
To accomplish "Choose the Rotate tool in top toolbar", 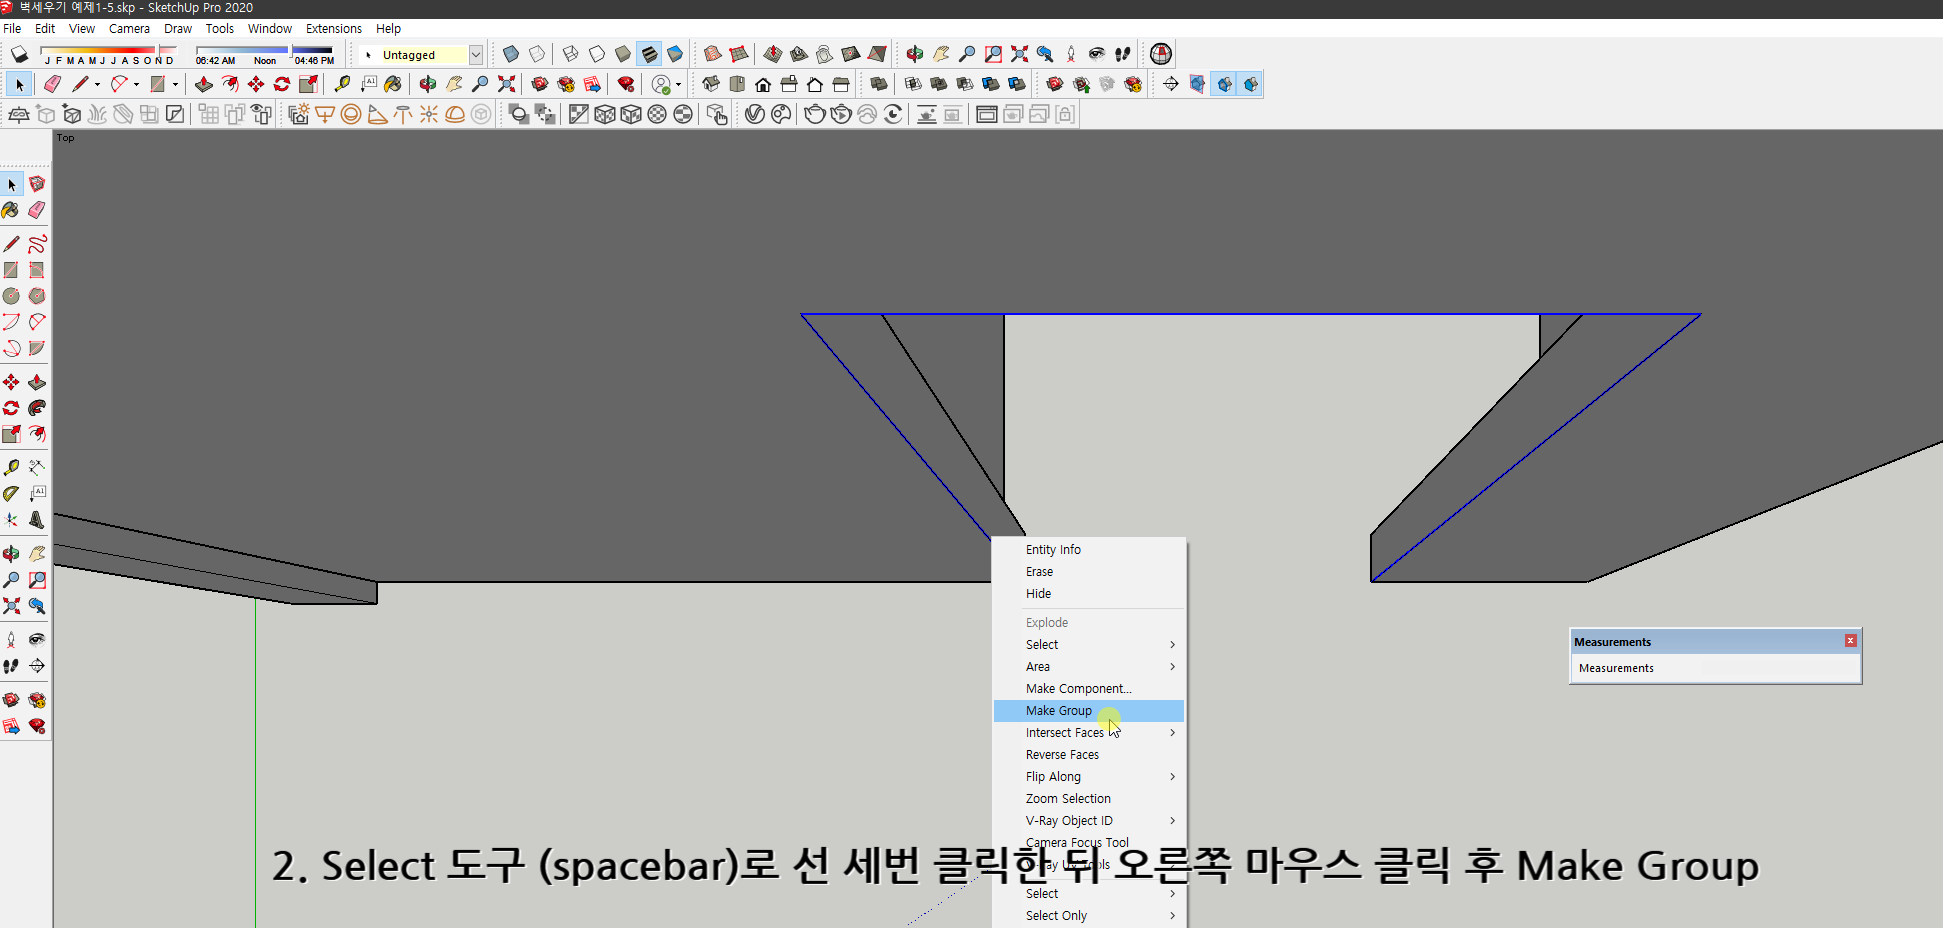I will pos(282,84).
